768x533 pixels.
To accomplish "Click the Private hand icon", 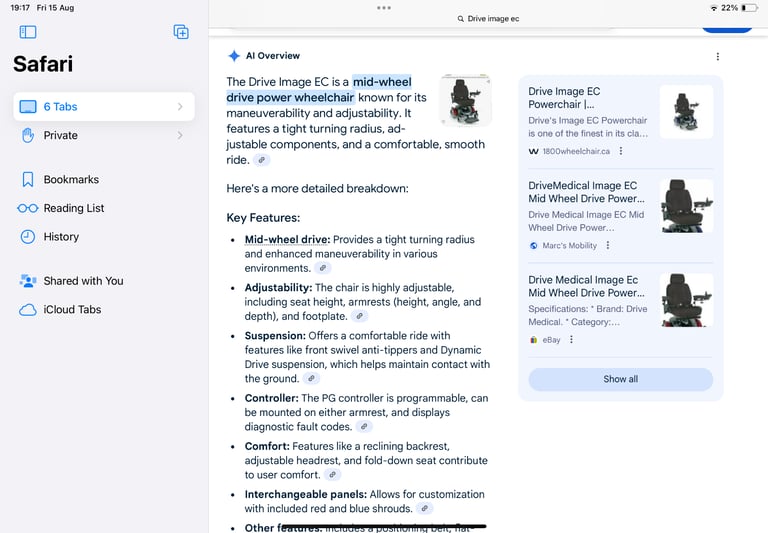I will point(28,135).
